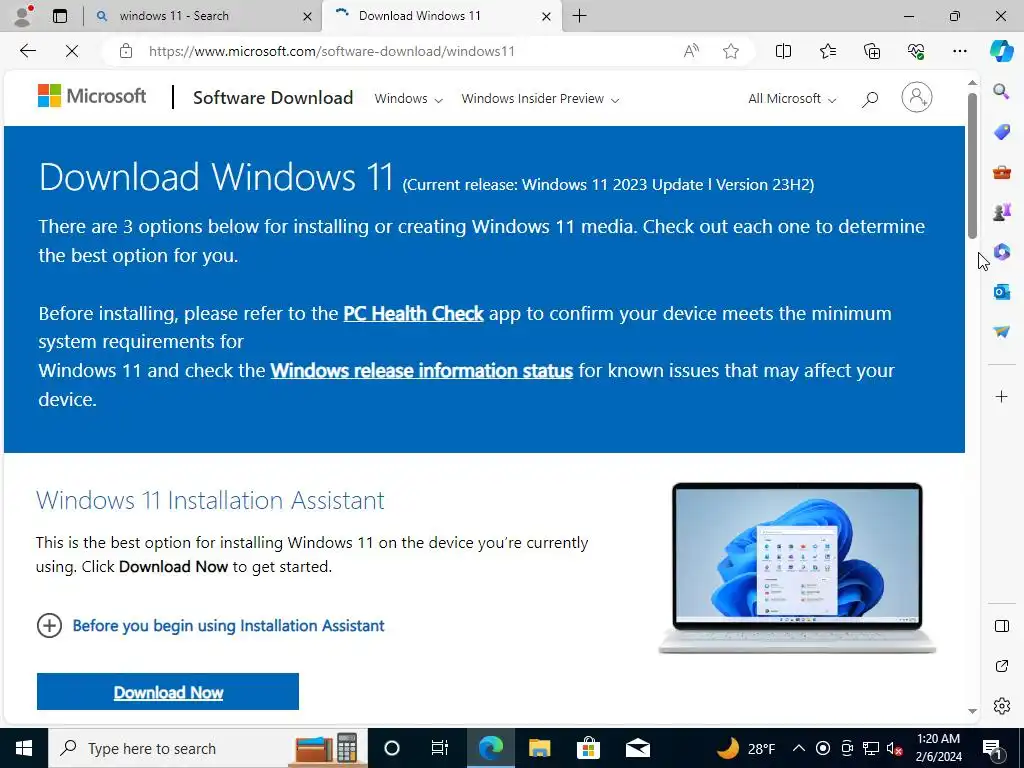Viewport: 1024px width, 768px height.
Task: Open Collections panel
Action: [872, 51]
